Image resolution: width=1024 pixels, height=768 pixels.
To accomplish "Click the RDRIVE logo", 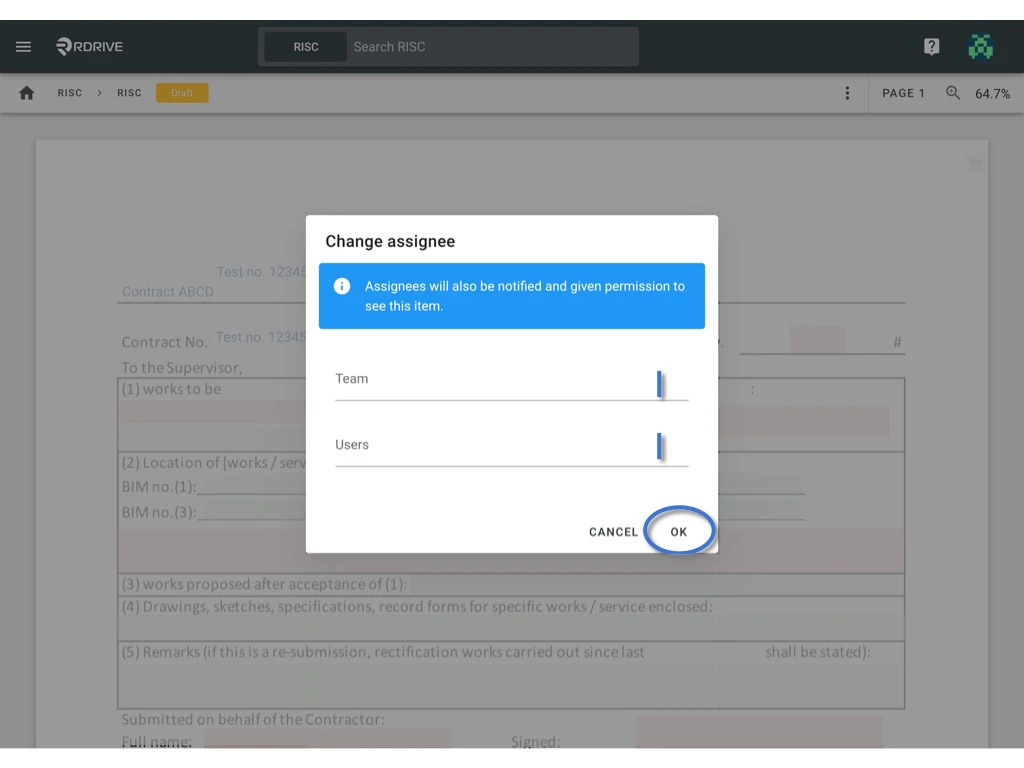I will 88,46.
